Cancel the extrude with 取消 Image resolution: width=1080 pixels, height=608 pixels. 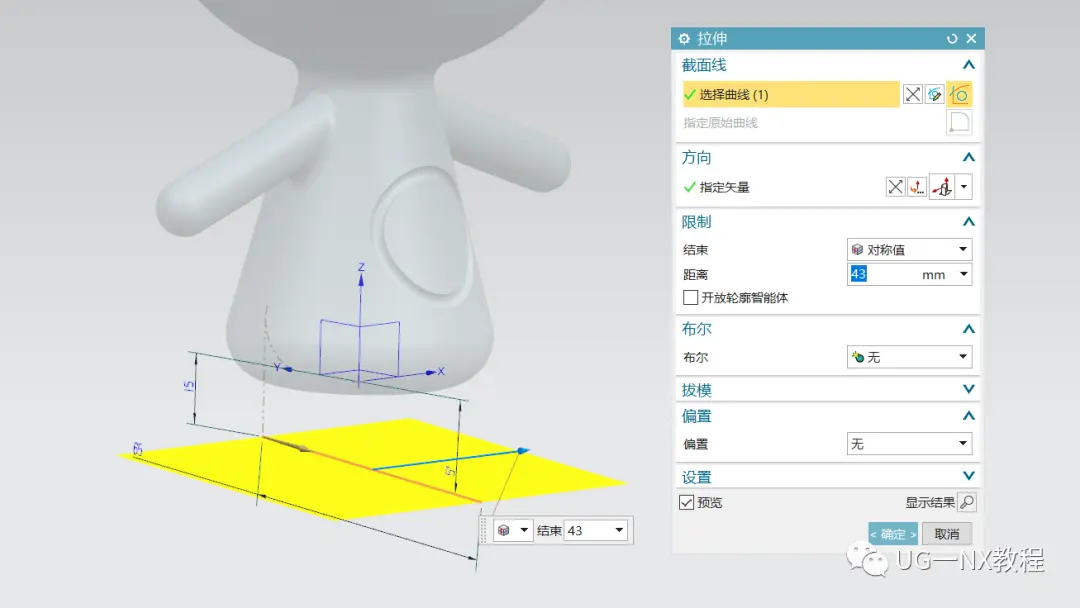pyautogui.click(x=946, y=534)
